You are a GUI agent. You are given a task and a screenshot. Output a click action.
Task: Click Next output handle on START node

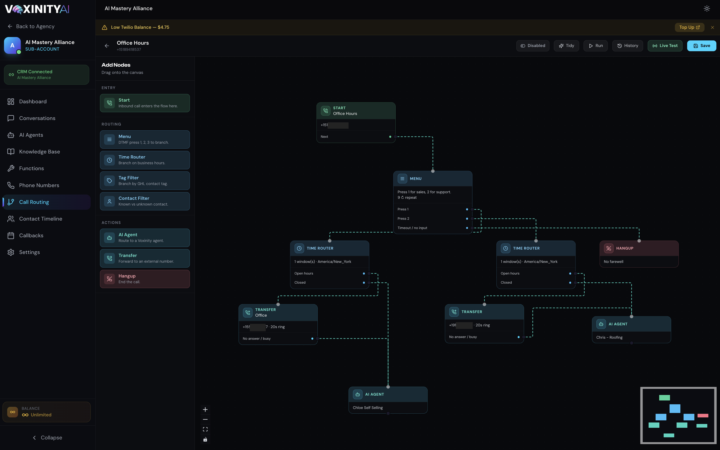[x=390, y=136]
